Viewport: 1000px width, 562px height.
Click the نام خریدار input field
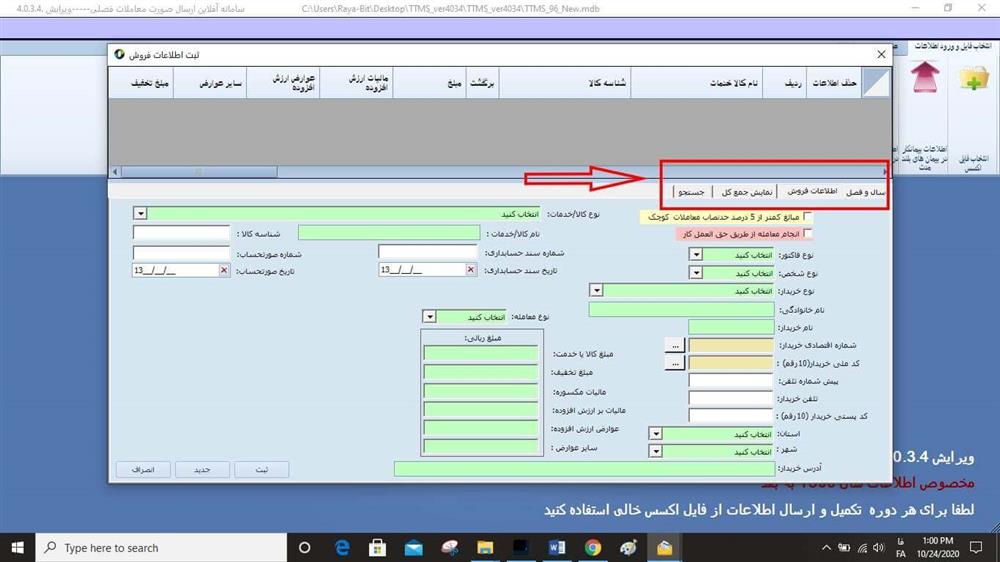tap(731, 327)
